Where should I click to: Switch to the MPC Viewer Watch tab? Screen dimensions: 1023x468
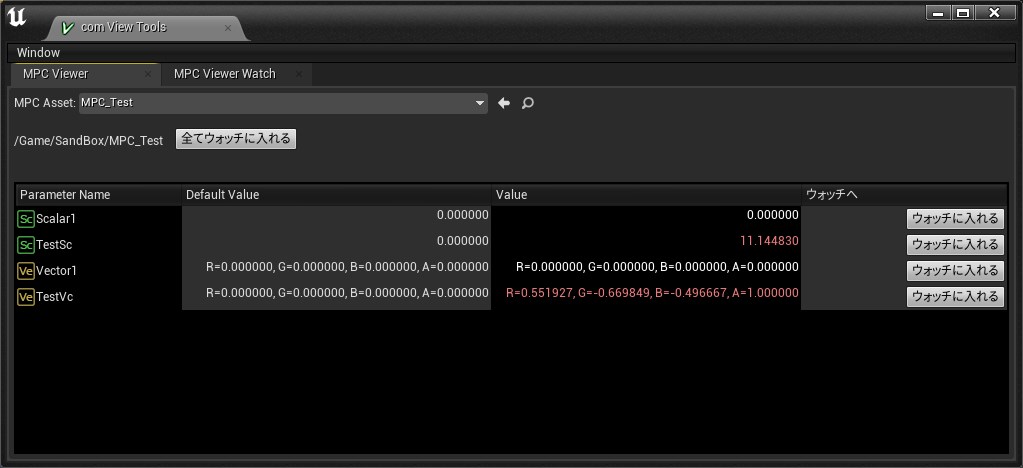point(224,74)
